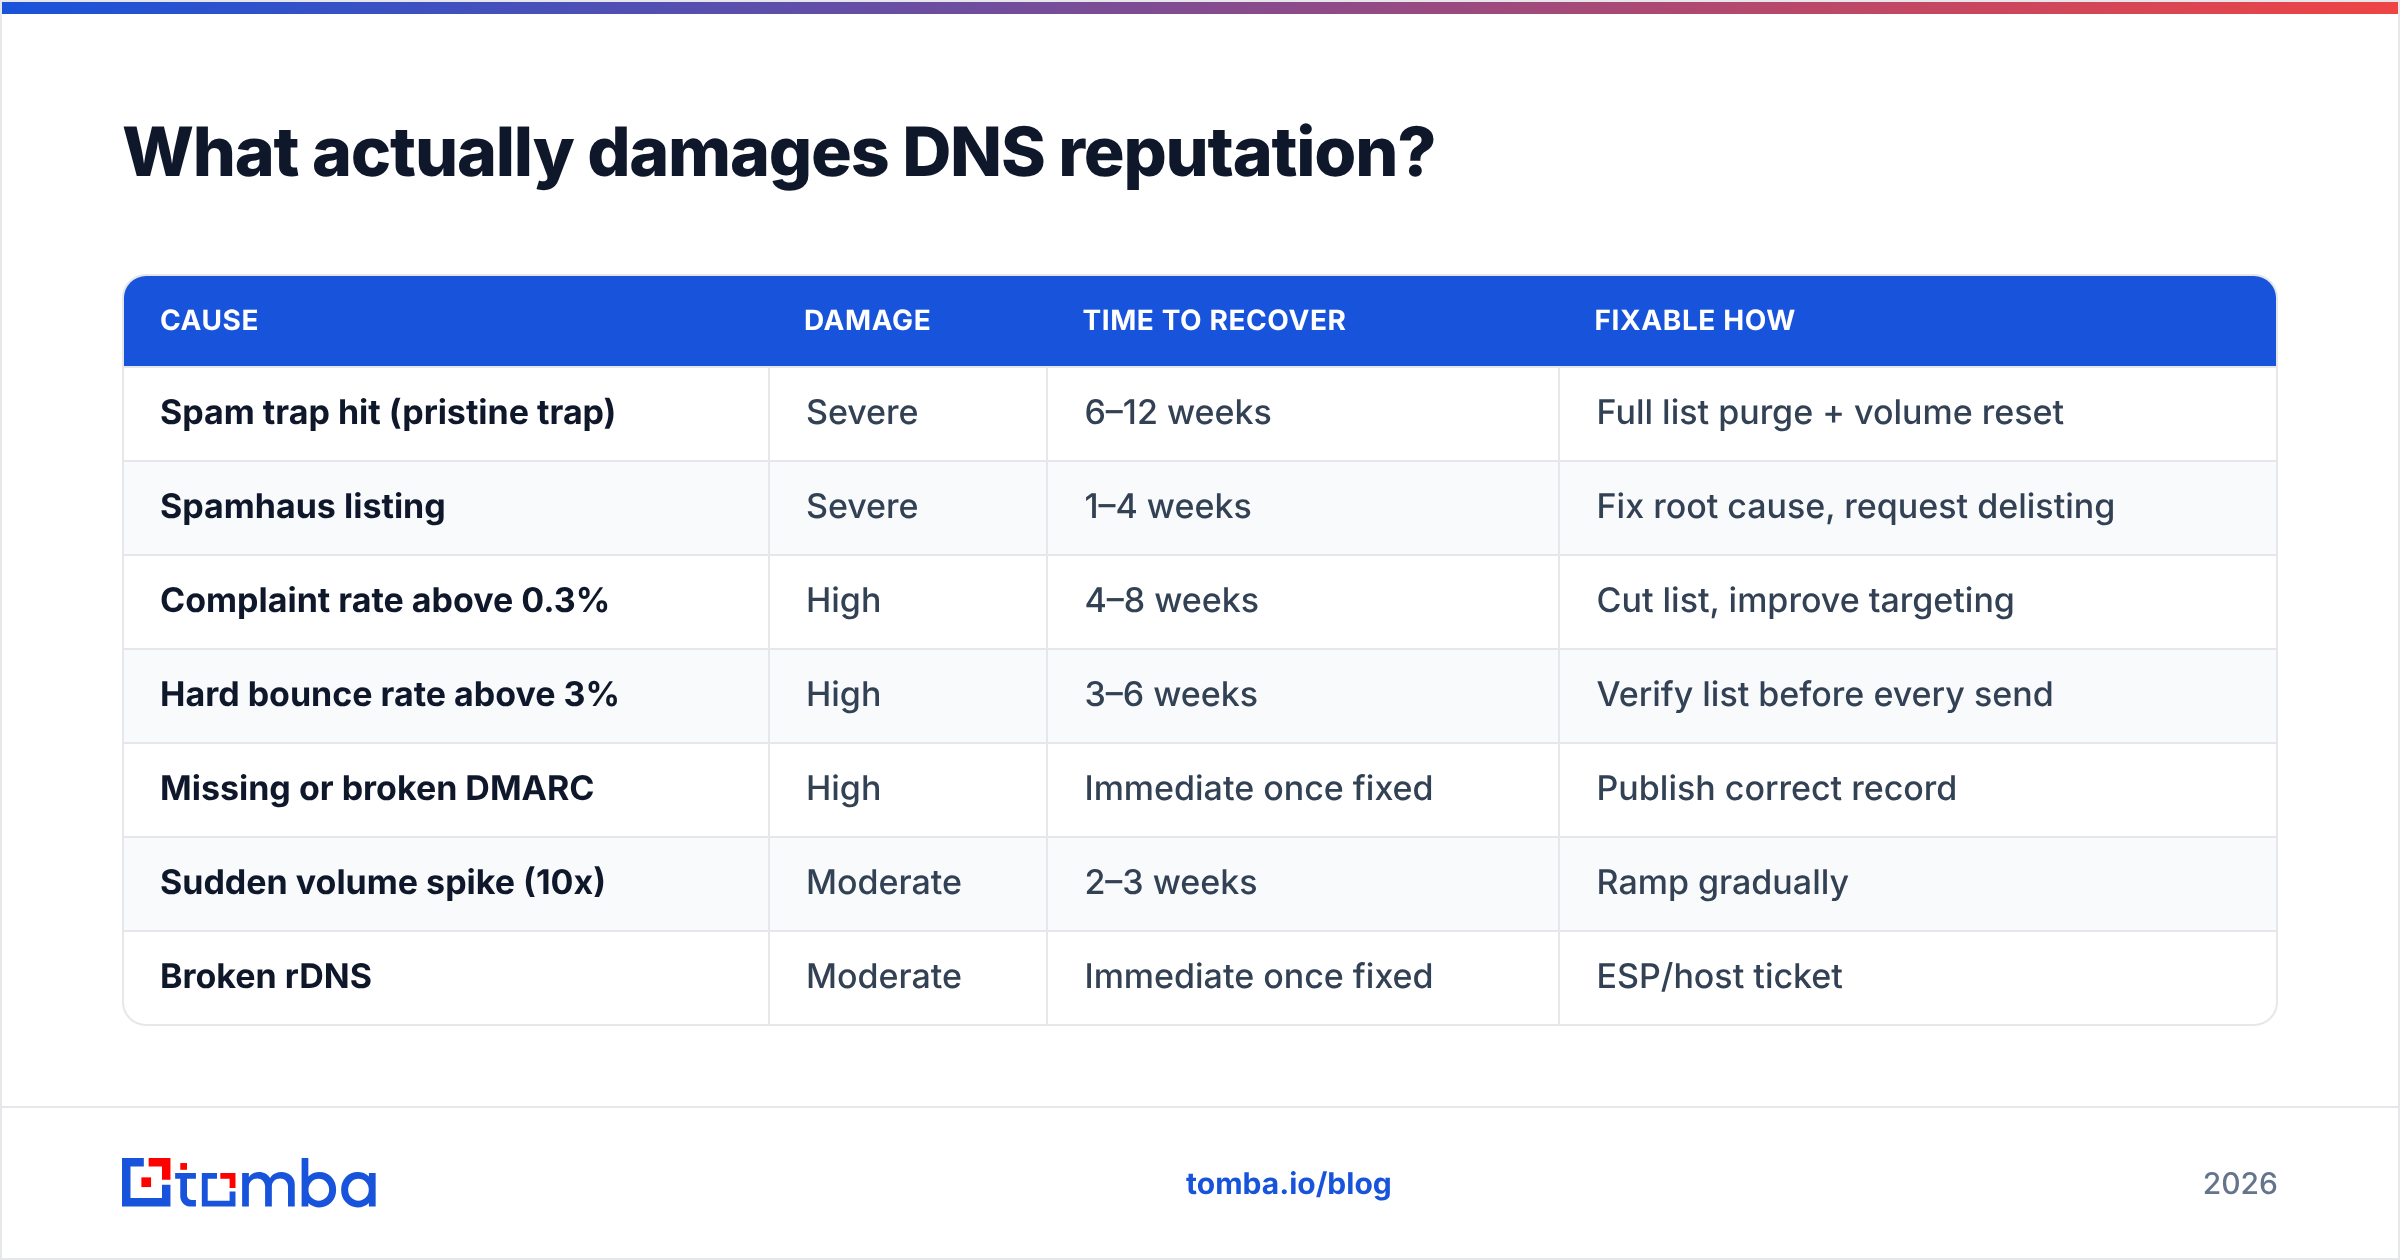Click the tomba logo
The height and width of the screenshot is (1260, 2400).
pyautogui.click(x=249, y=1183)
